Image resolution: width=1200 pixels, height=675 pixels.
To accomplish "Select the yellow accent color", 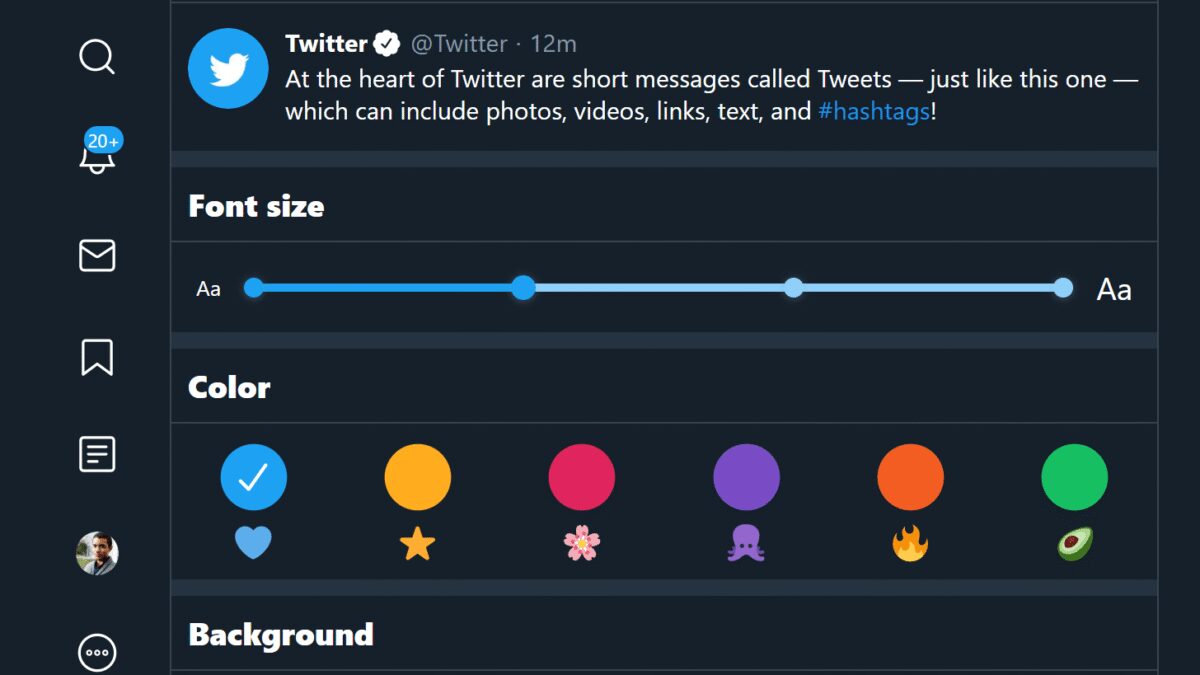I will pos(417,477).
